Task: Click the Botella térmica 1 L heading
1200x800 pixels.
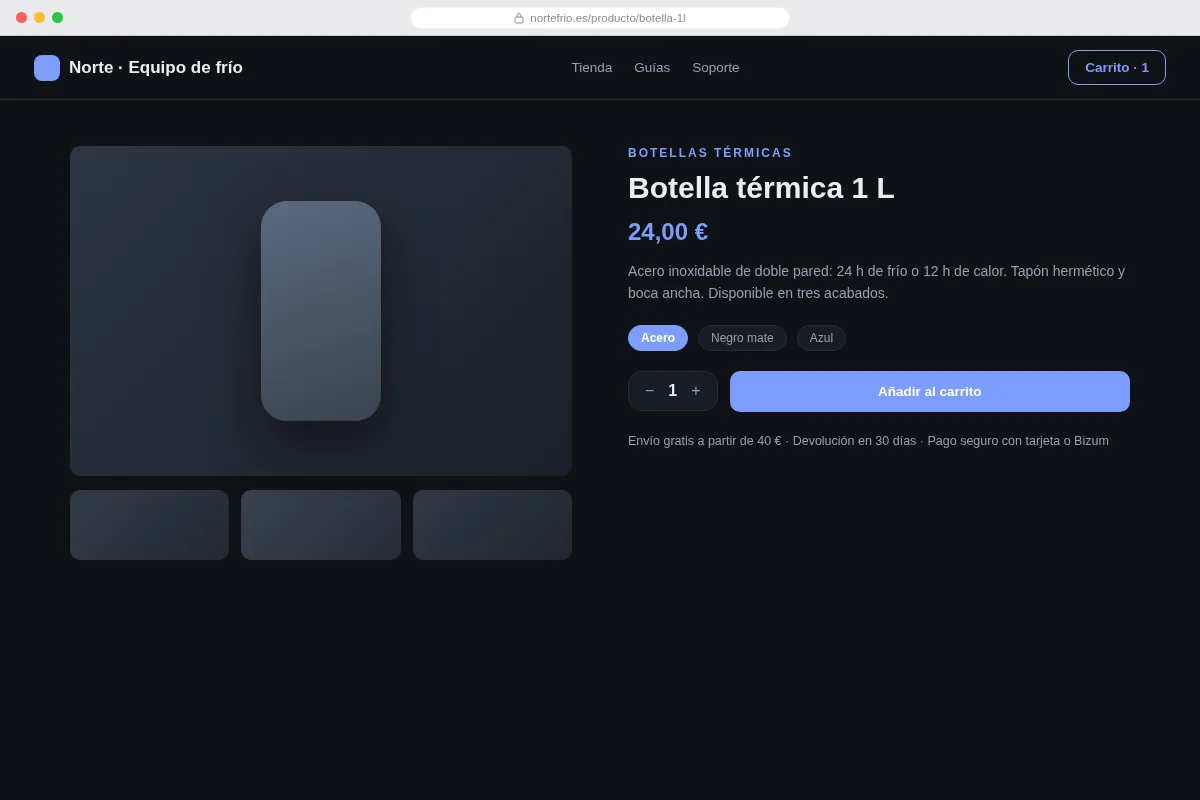Action: point(761,188)
